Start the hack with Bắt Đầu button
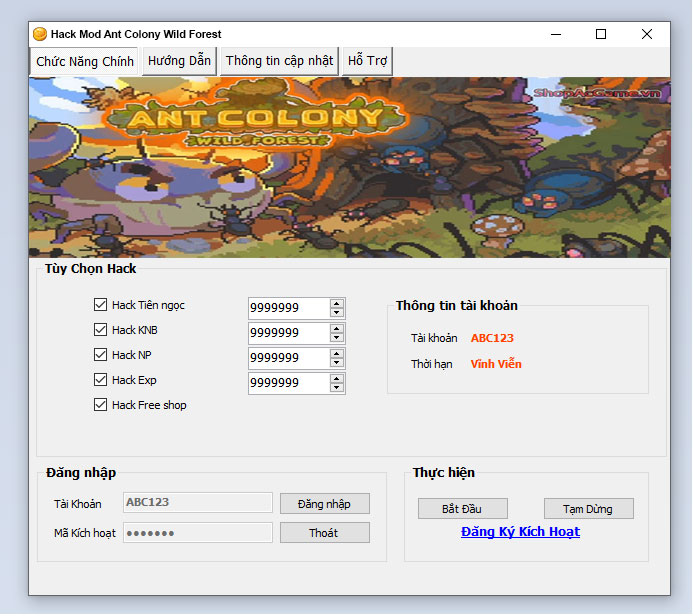693x616 pixels. (462, 509)
